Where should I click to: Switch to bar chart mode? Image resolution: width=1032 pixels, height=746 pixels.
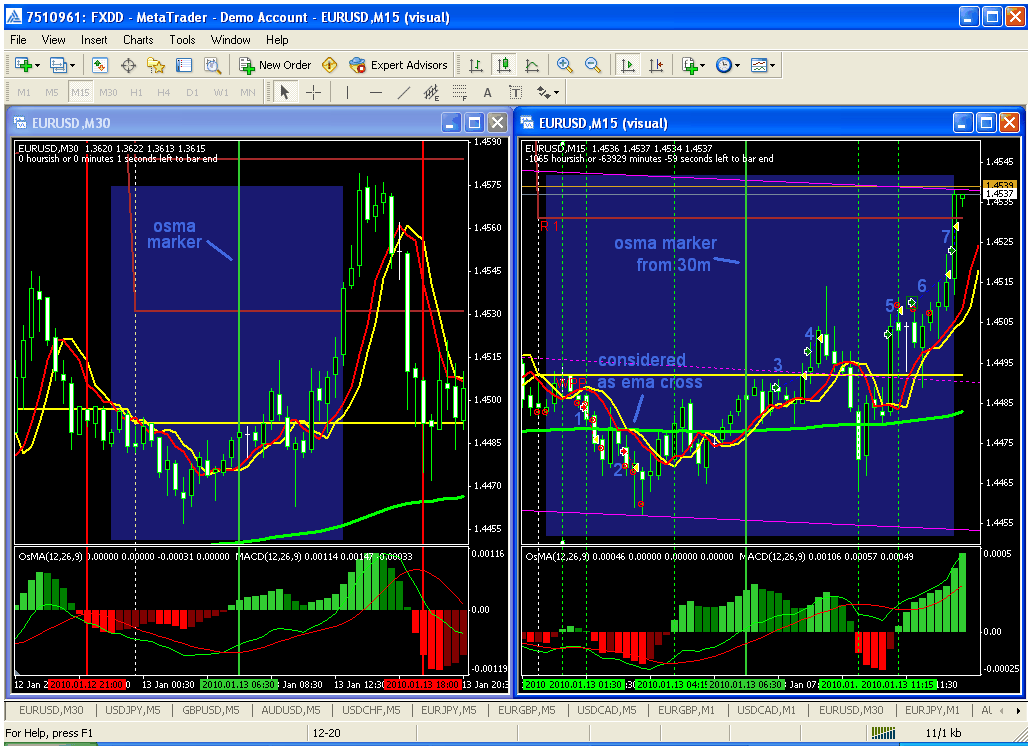[475, 65]
